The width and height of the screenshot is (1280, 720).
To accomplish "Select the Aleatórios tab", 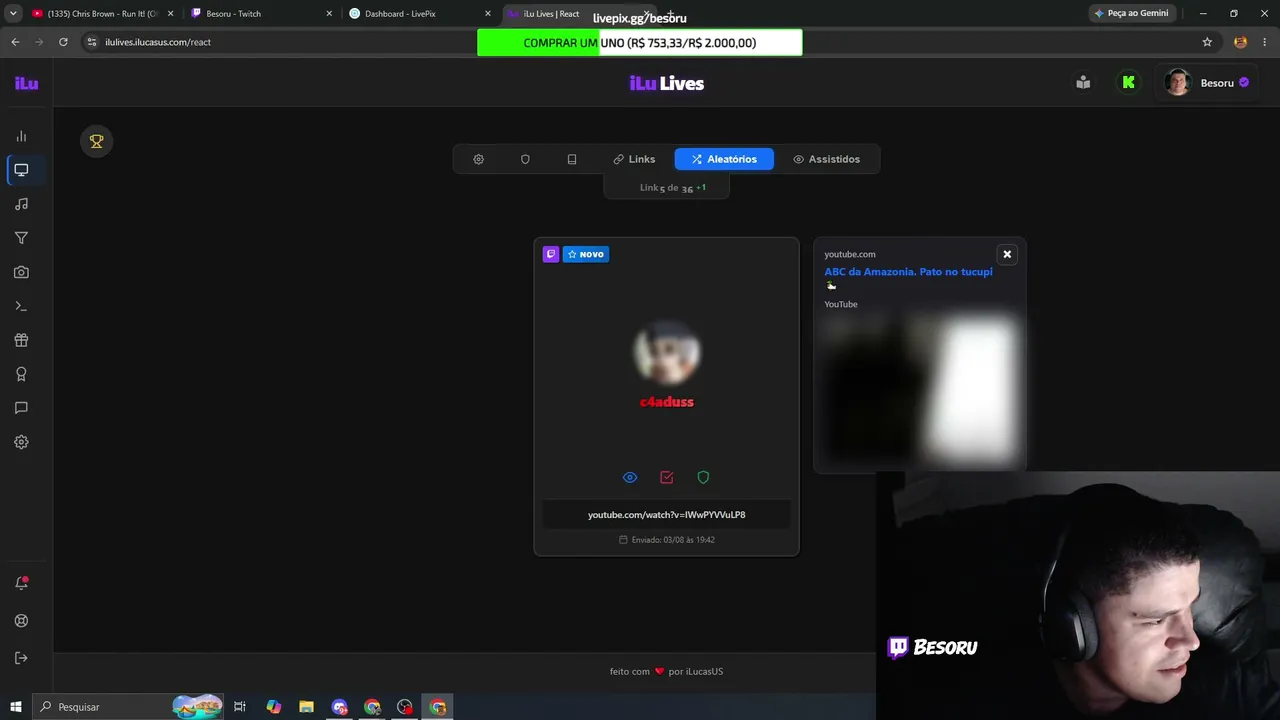I will [724, 159].
